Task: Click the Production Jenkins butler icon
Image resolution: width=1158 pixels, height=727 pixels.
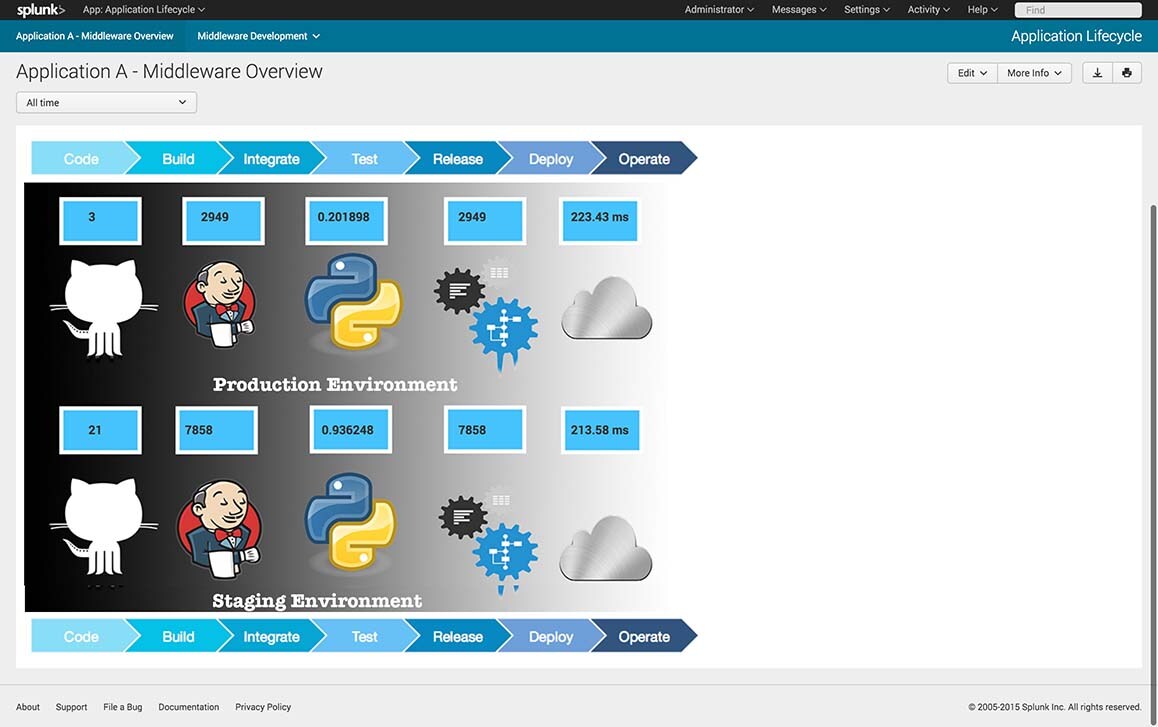Action: (219, 304)
